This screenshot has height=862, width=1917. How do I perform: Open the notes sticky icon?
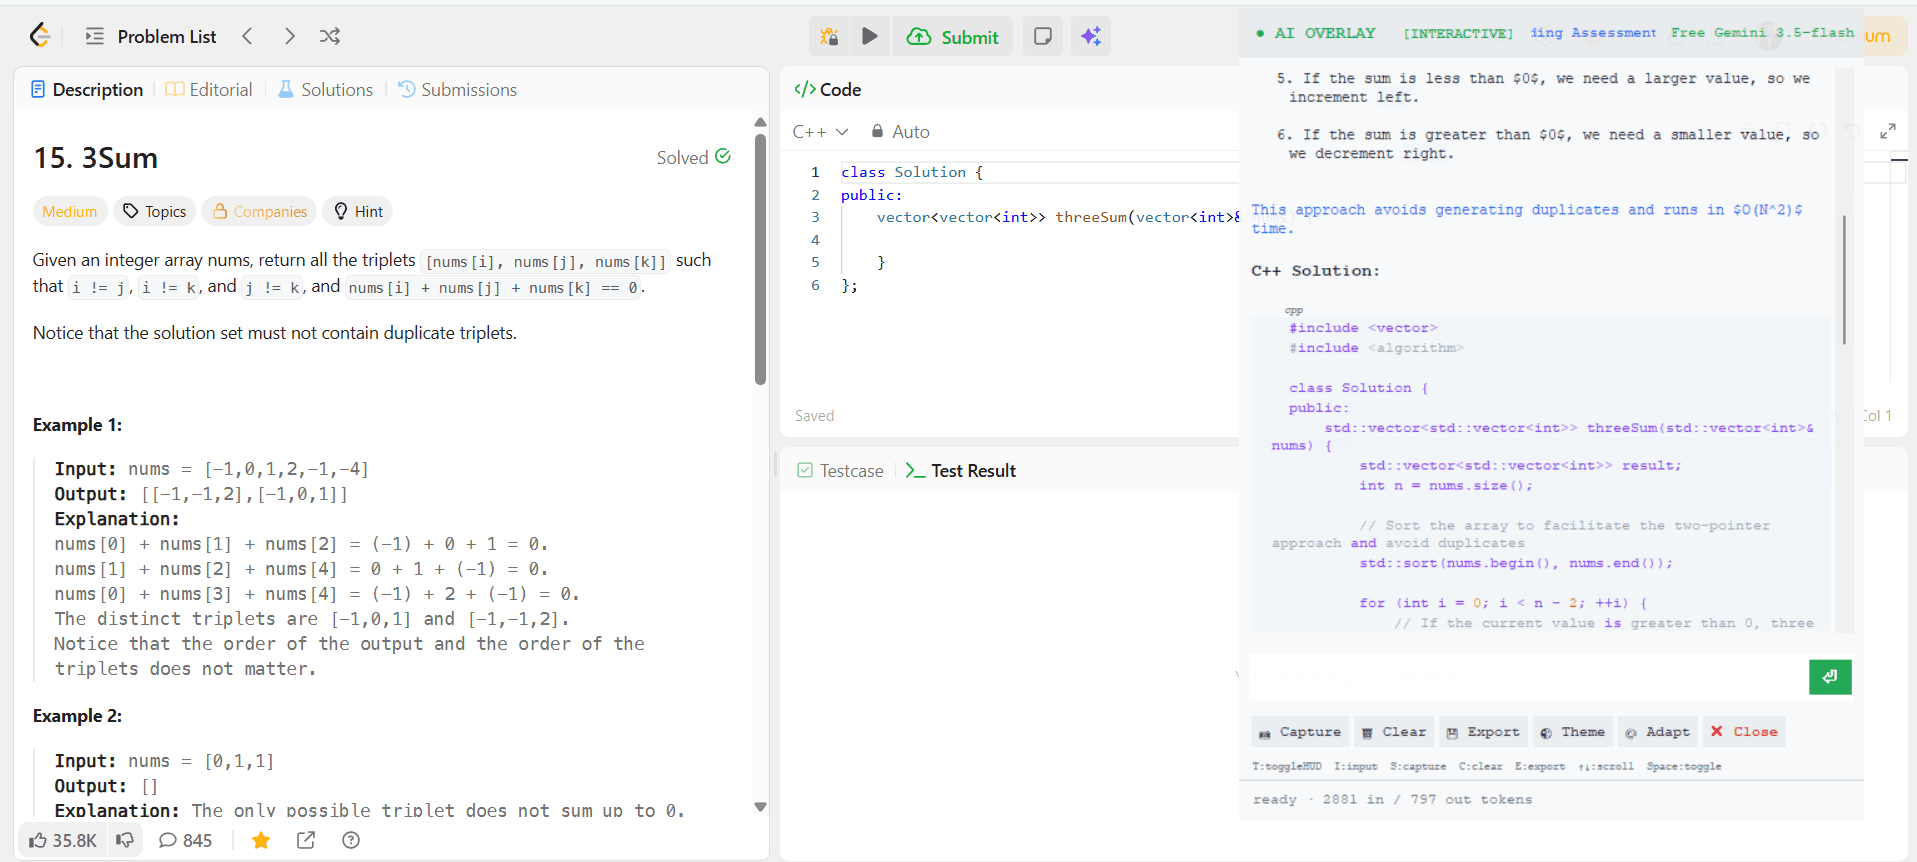[1042, 36]
